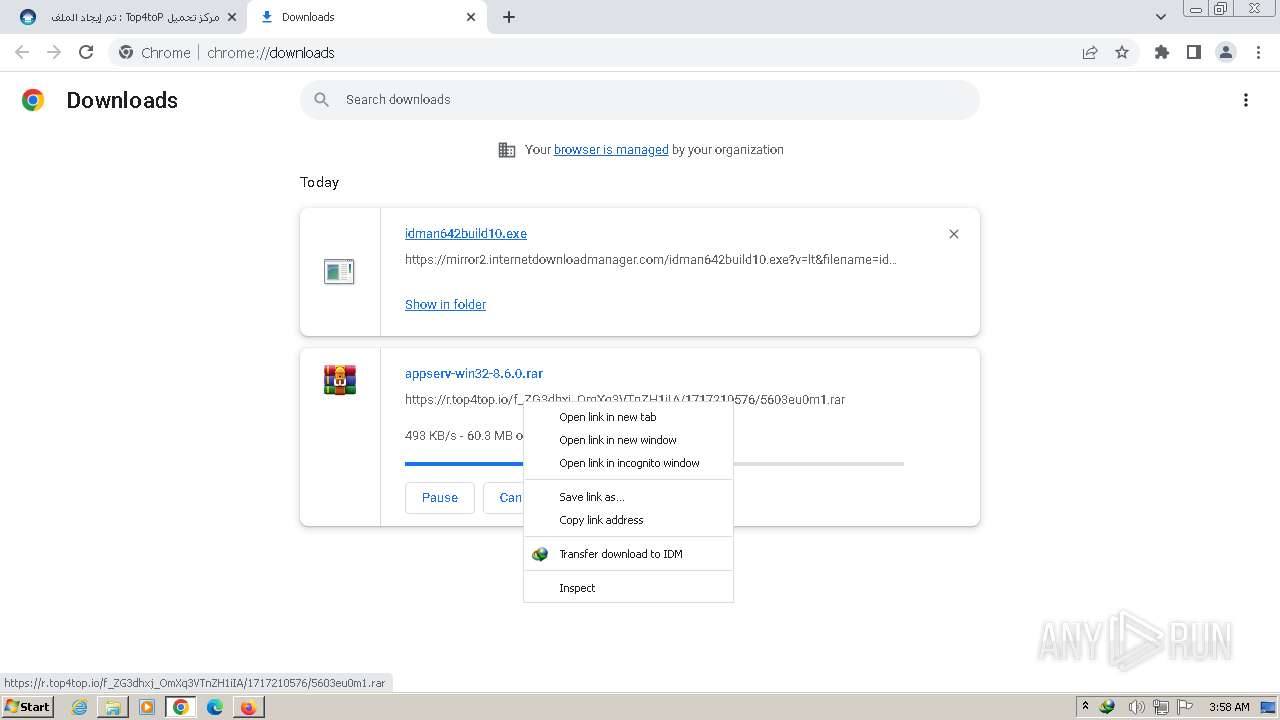Open a new browser tab
The image size is (1280, 720).
tap(509, 17)
